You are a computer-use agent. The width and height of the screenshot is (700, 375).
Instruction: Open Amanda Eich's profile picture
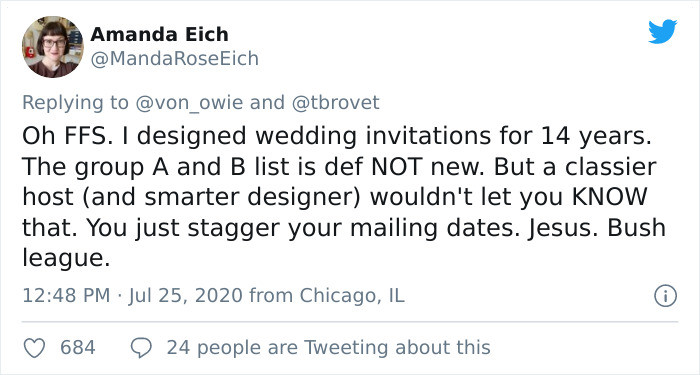[53, 47]
